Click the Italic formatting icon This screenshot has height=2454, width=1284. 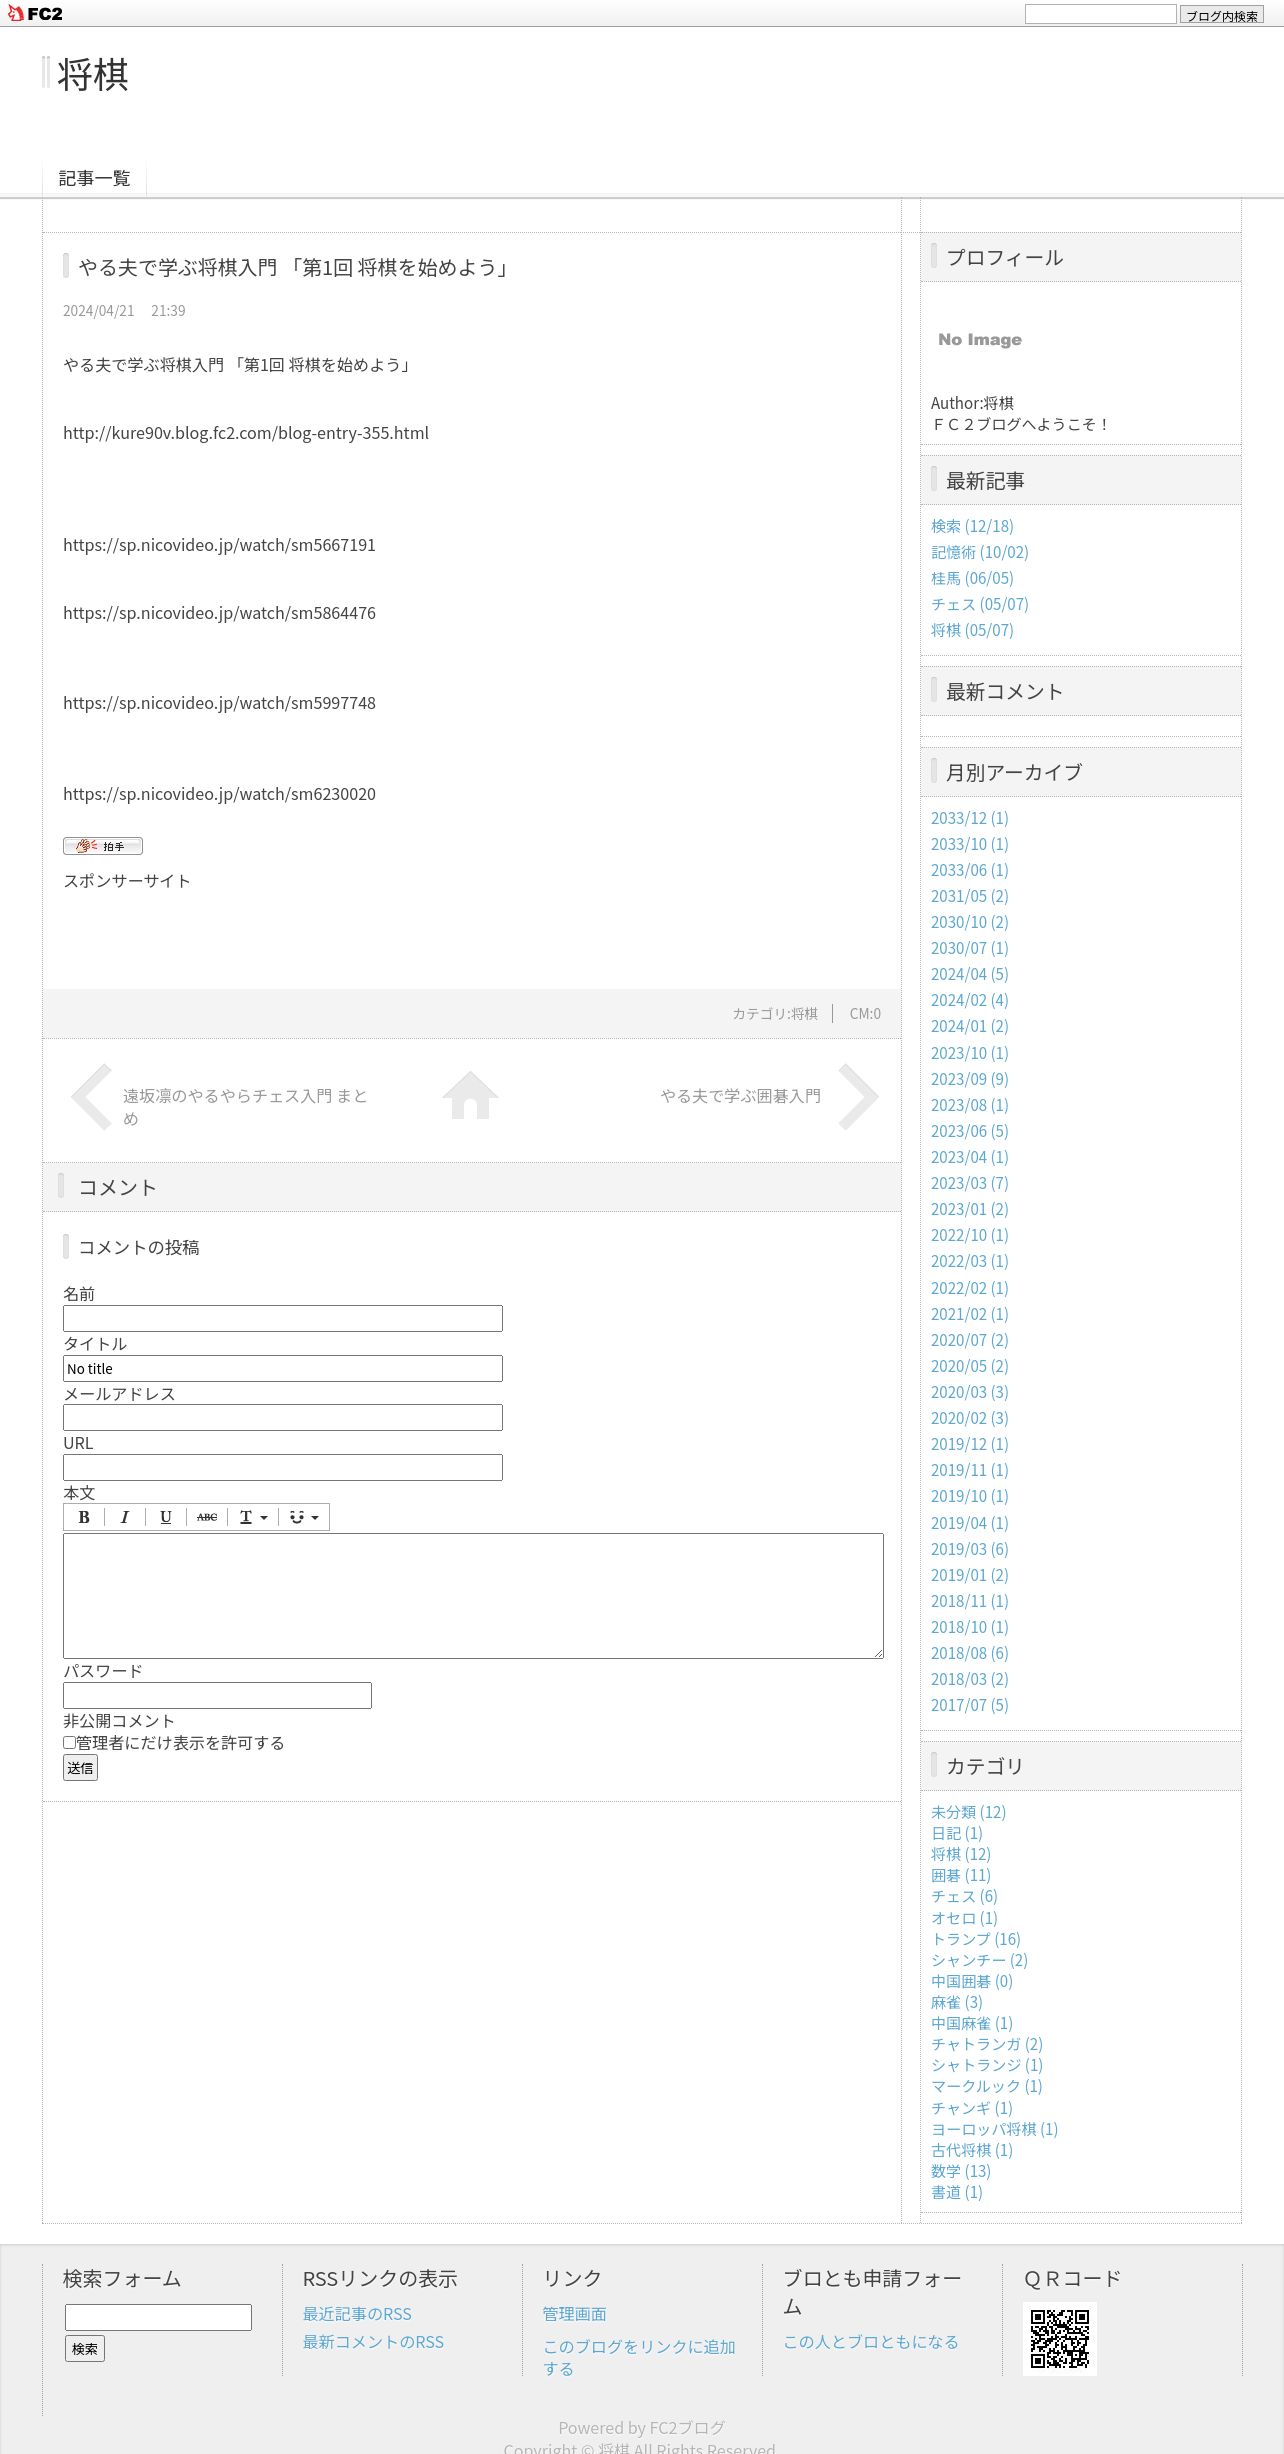(x=125, y=1517)
